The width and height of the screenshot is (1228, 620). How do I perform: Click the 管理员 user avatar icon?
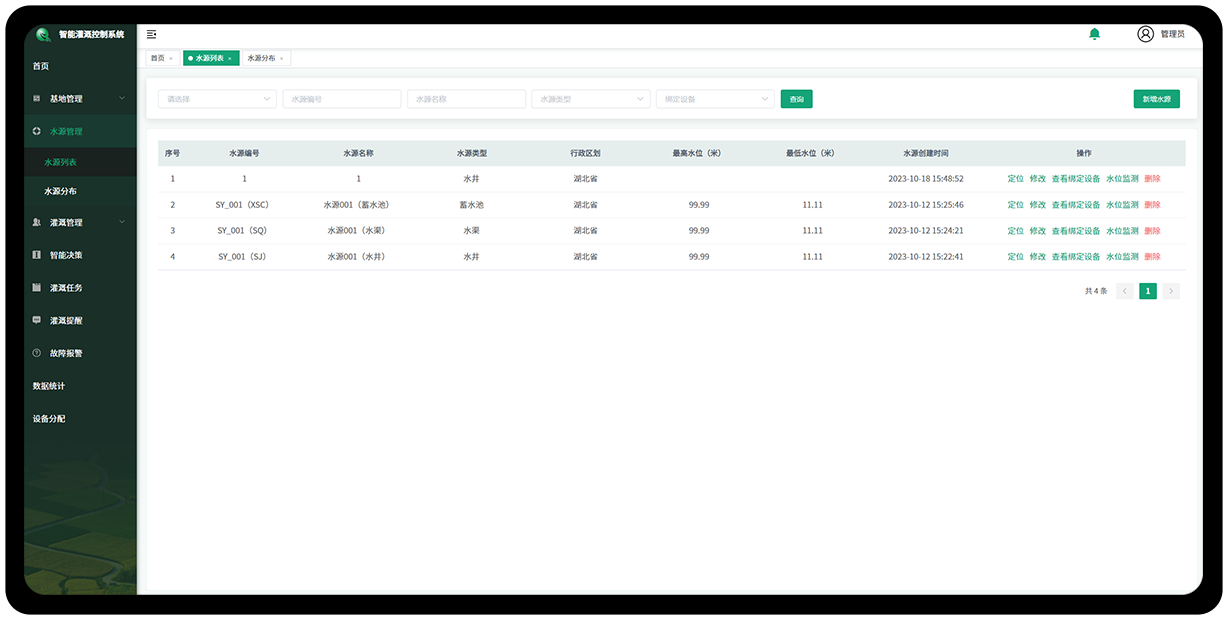click(x=1145, y=34)
